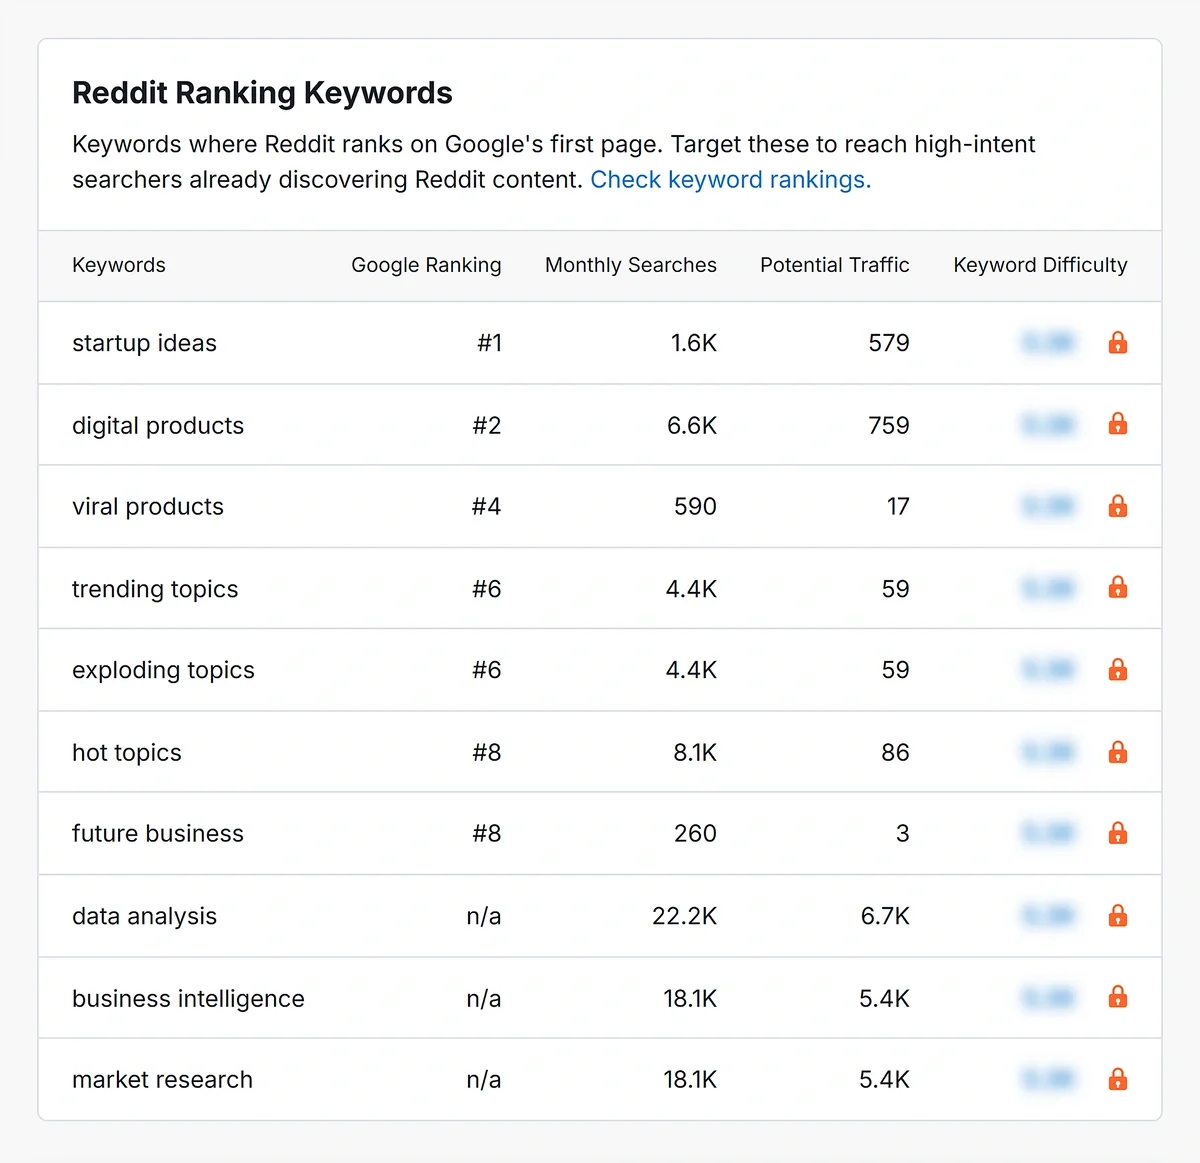
Task: Click the lock icon for startup ideas
Action: (x=1117, y=343)
